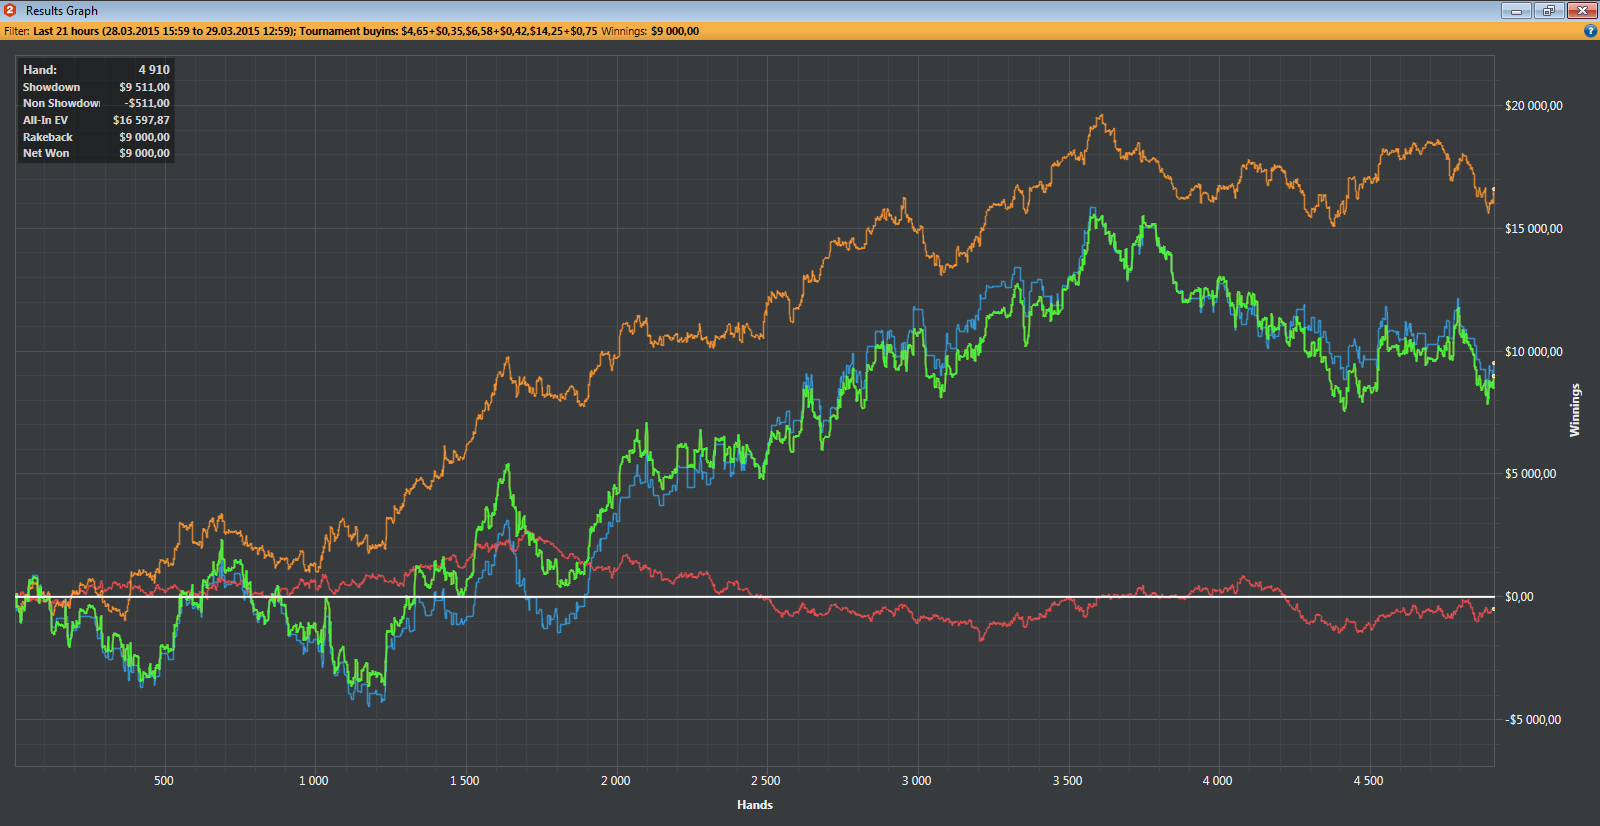Click the Winnings y-axis label
The height and width of the screenshot is (826, 1600).
[1575, 410]
